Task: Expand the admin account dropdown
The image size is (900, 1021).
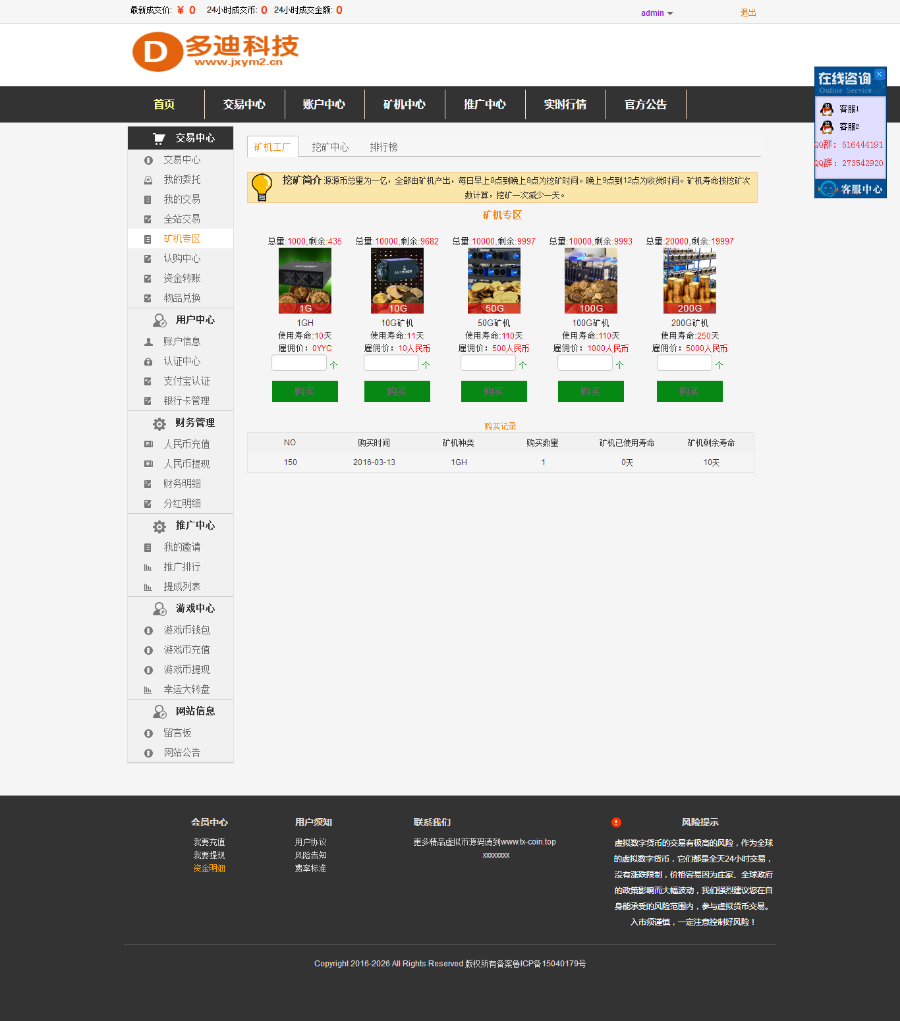Action: click(656, 13)
